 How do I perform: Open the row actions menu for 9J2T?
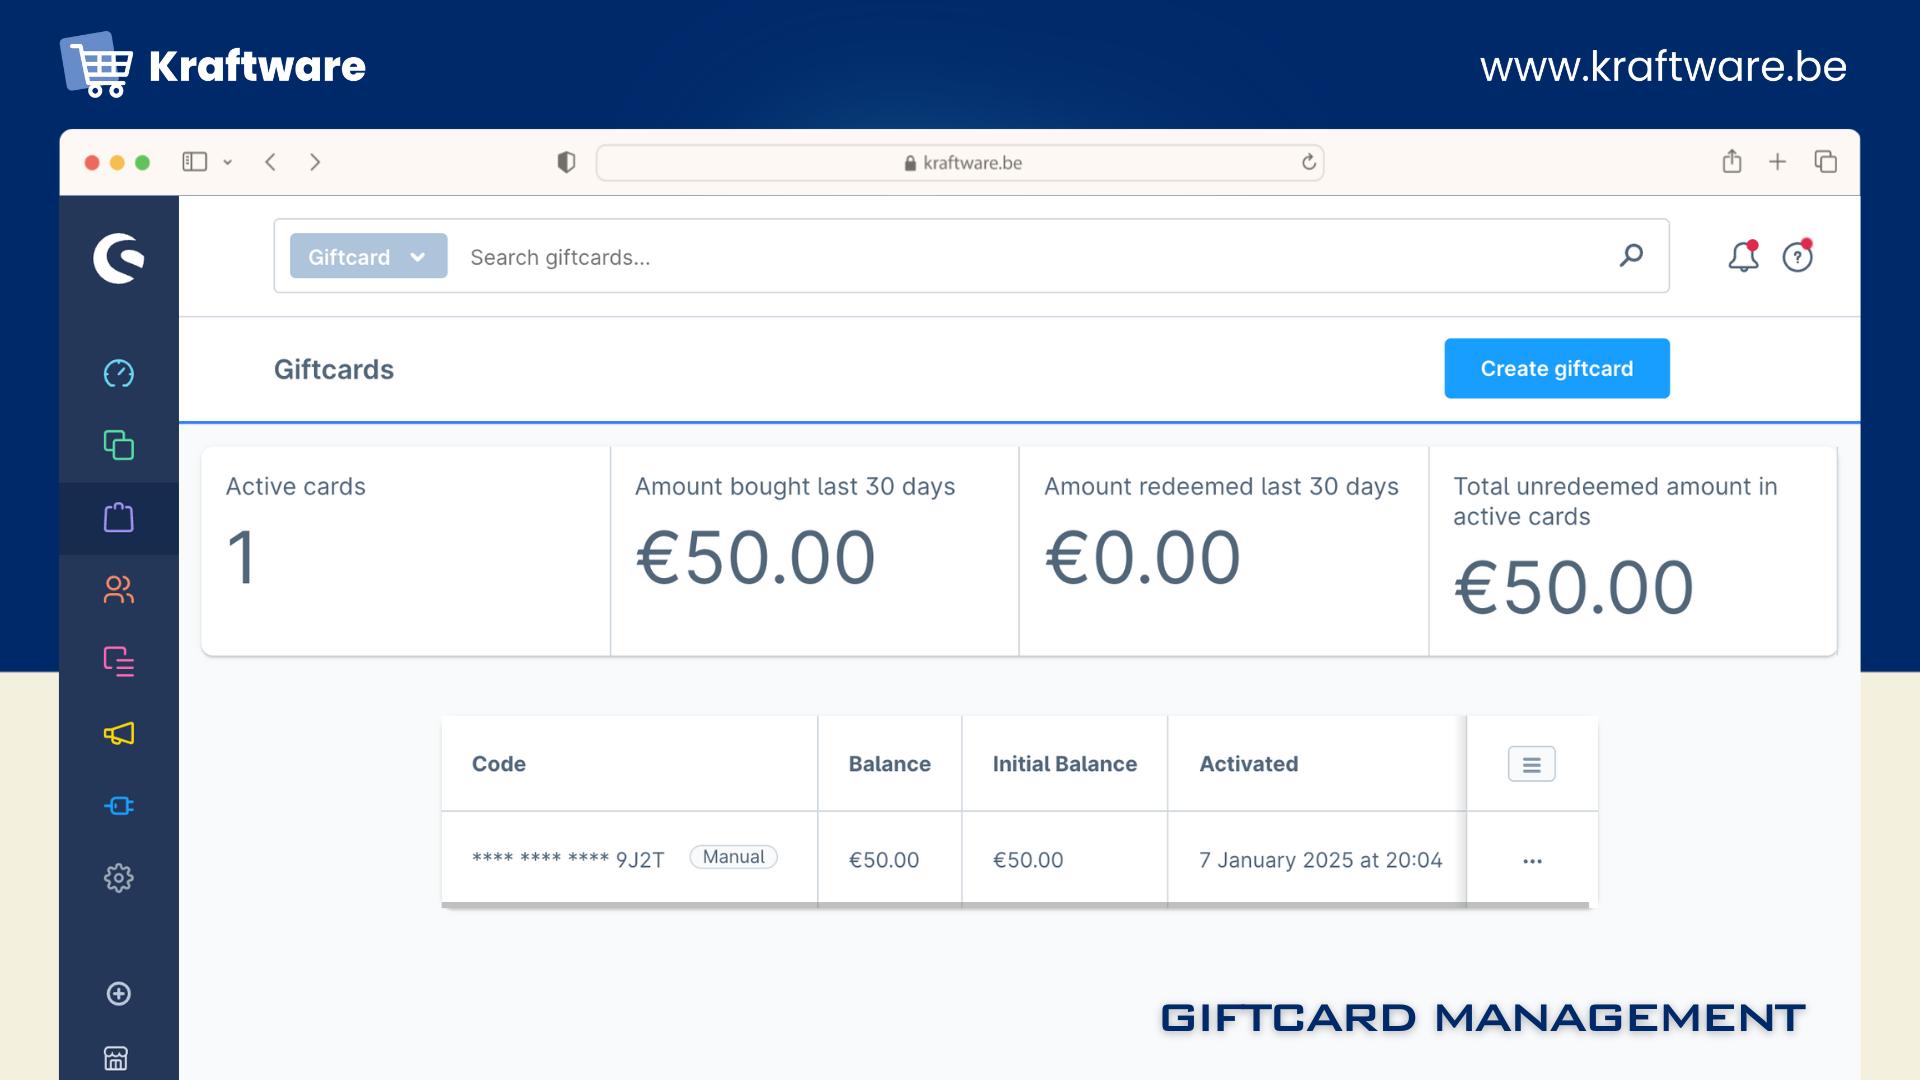coord(1532,860)
